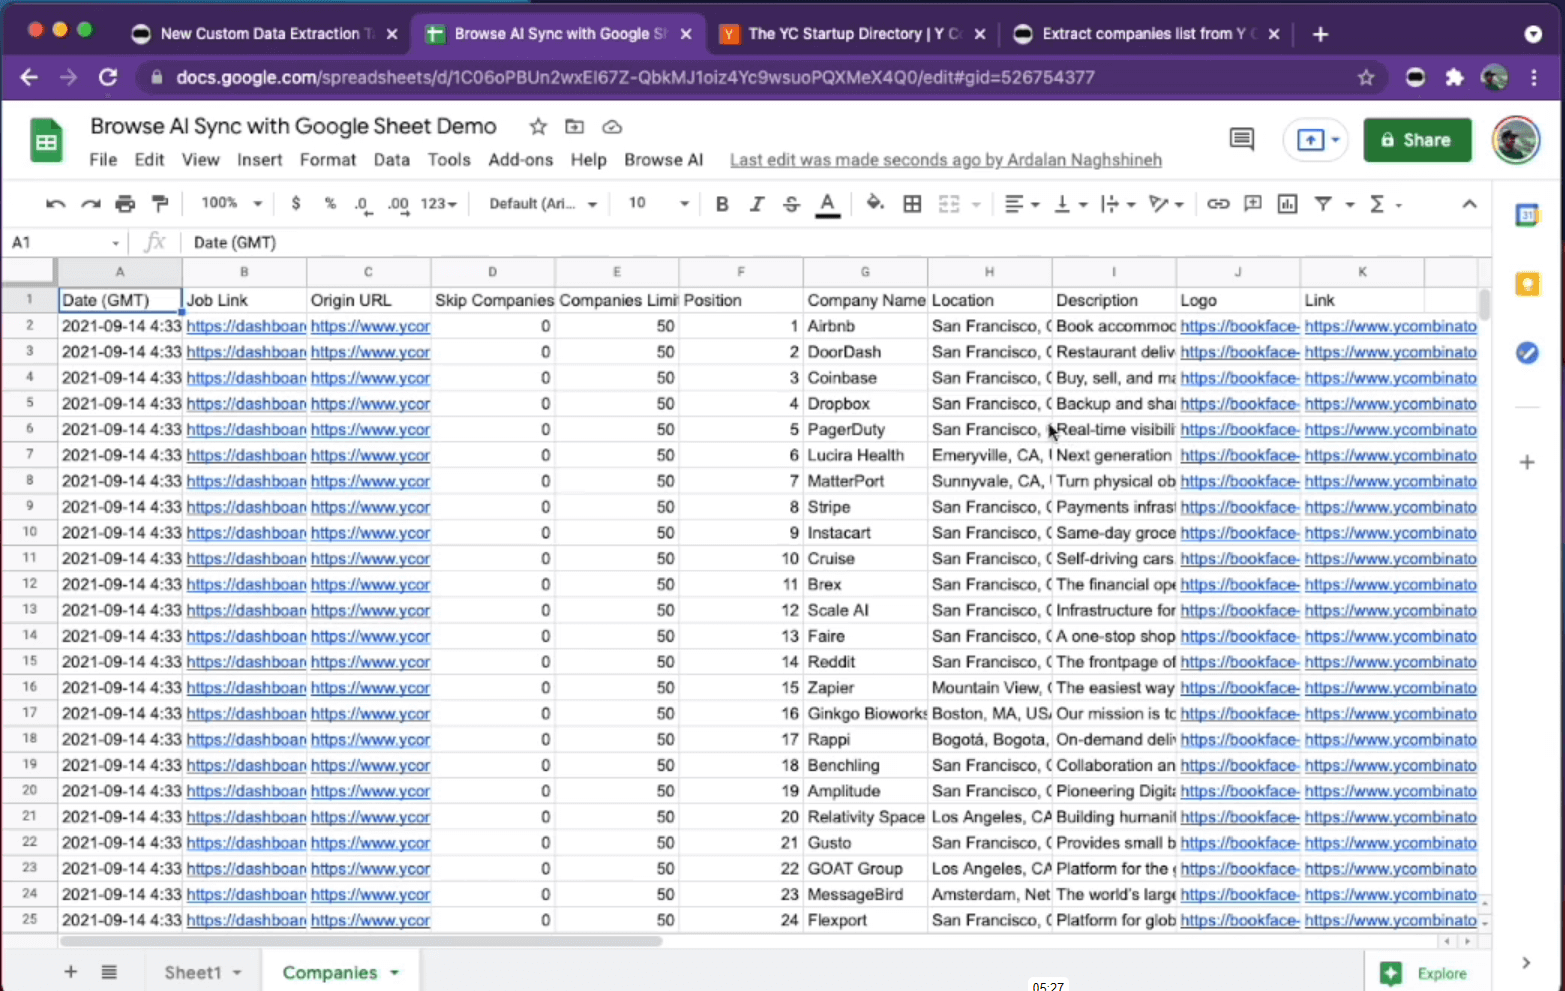Open horizontal align dropdown
1565x991 pixels.
(x=1021, y=204)
